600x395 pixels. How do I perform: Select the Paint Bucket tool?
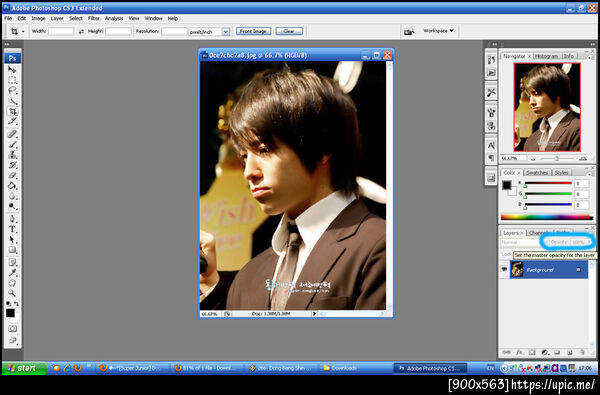click(x=12, y=186)
